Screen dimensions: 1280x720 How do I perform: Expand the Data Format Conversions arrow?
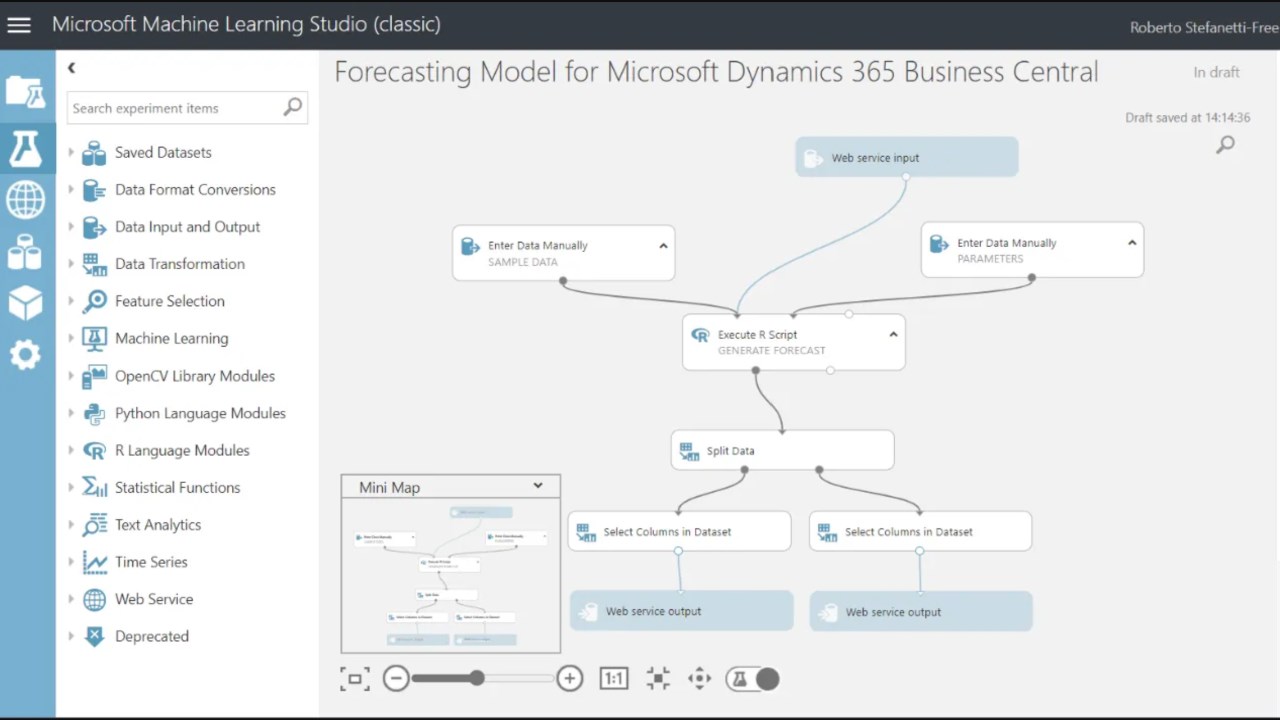click(x=71, y=189)
